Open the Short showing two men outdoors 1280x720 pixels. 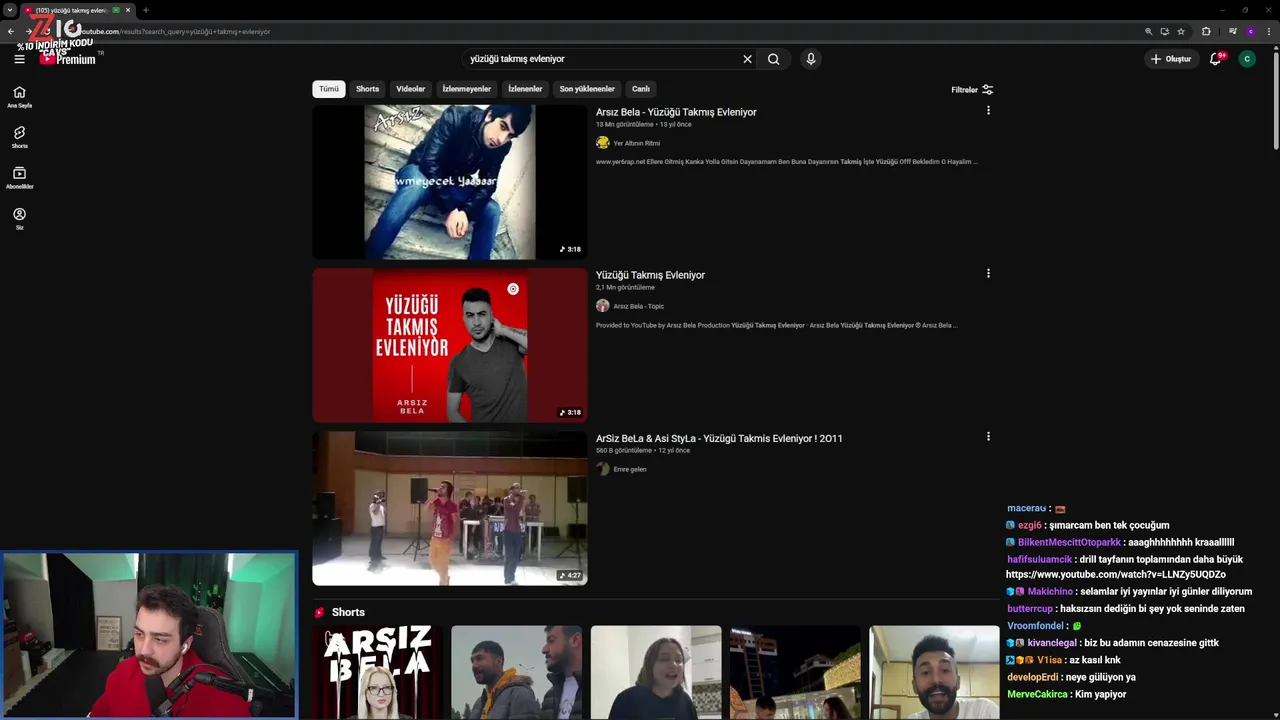(516, 672)
